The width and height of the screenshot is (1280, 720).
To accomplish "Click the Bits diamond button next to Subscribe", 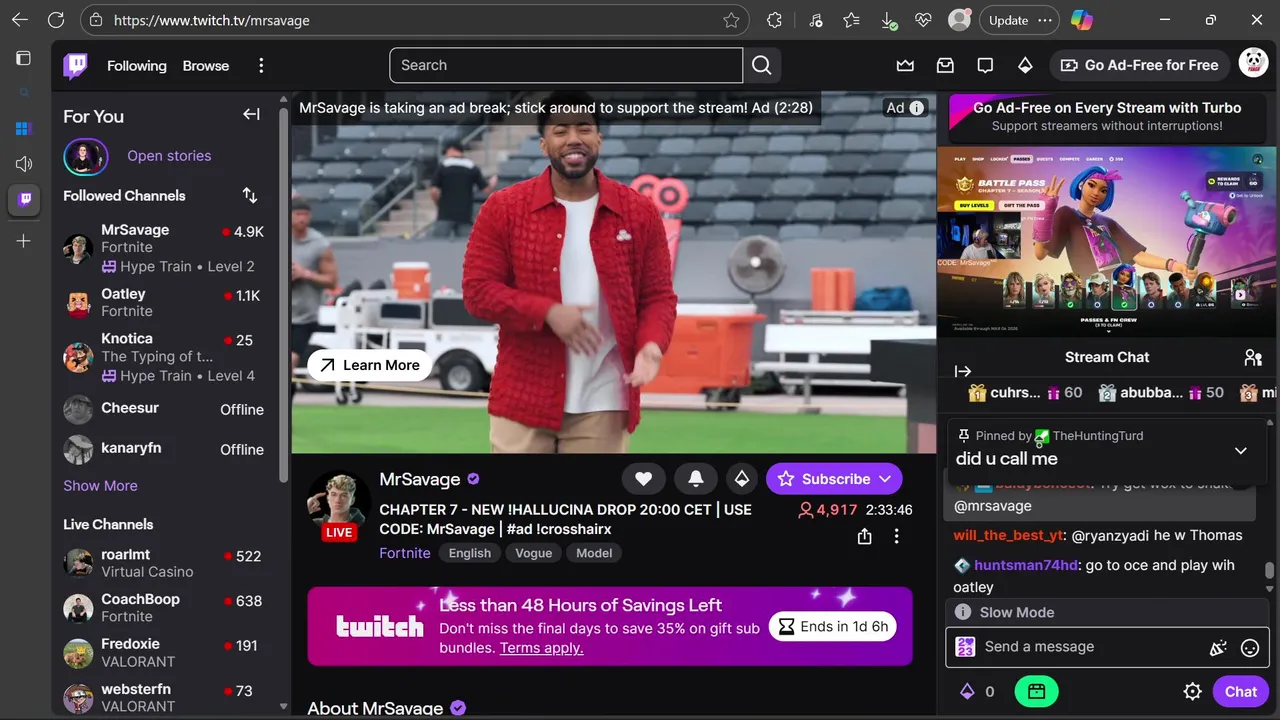I will (x=742, y=479).
